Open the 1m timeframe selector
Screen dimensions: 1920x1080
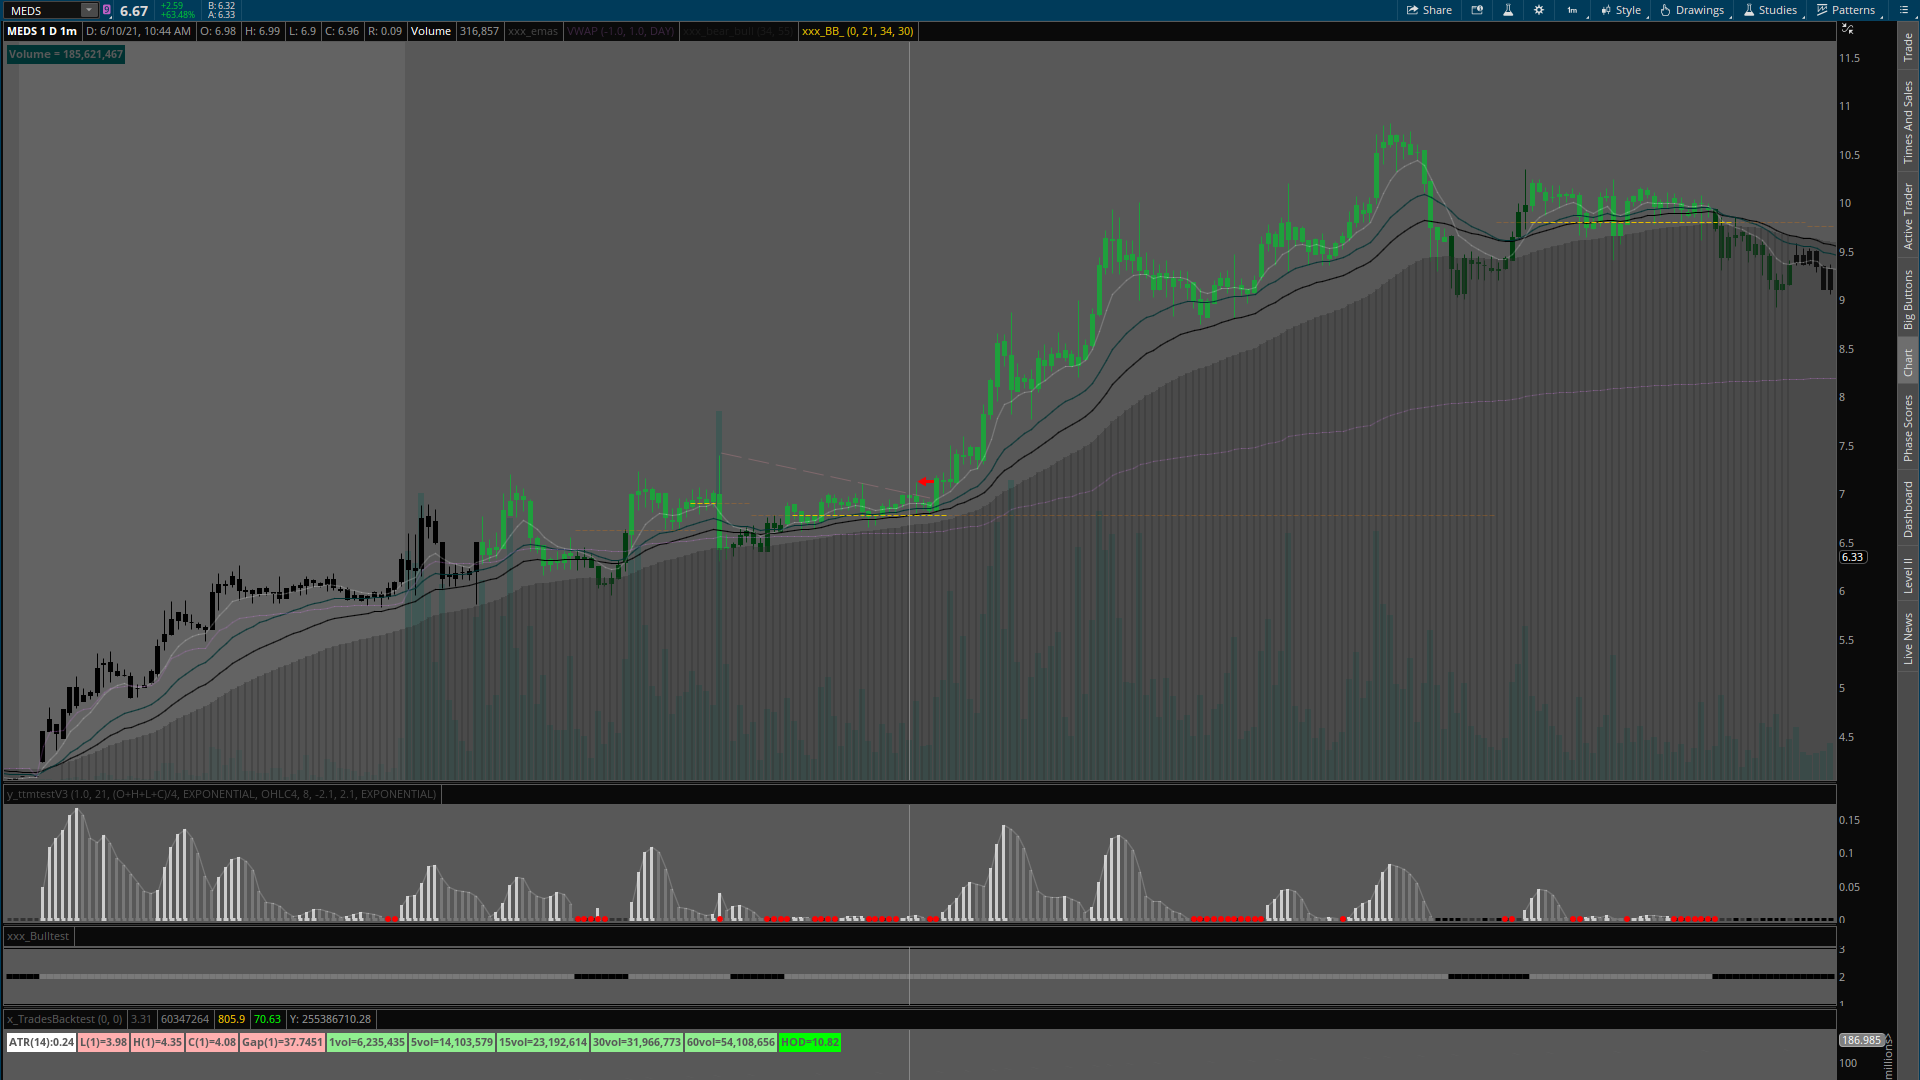click(x=1573, y=10)
